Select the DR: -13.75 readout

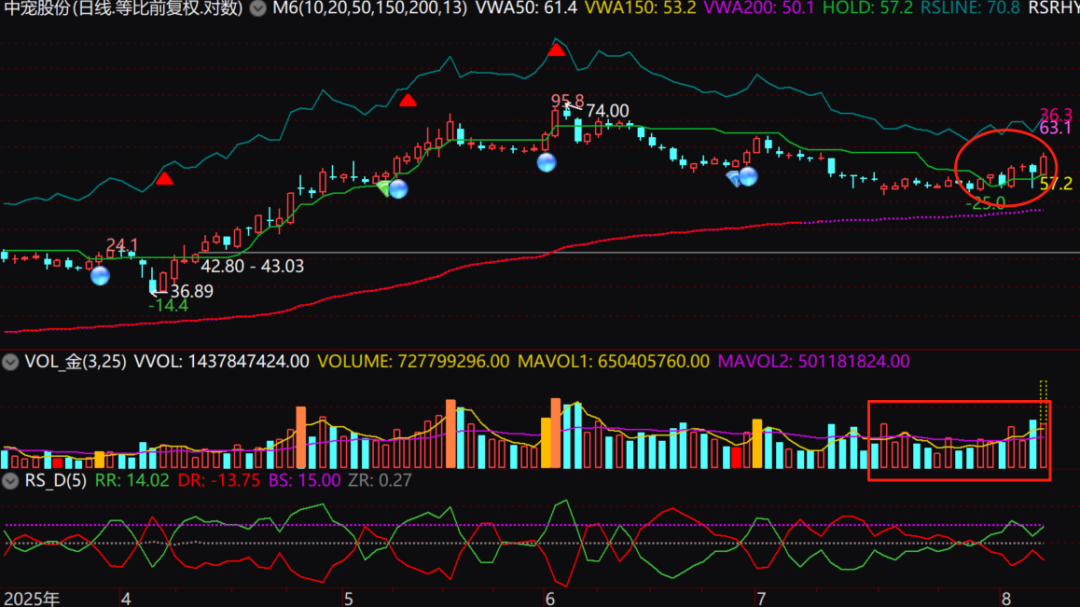click(219, 480)
